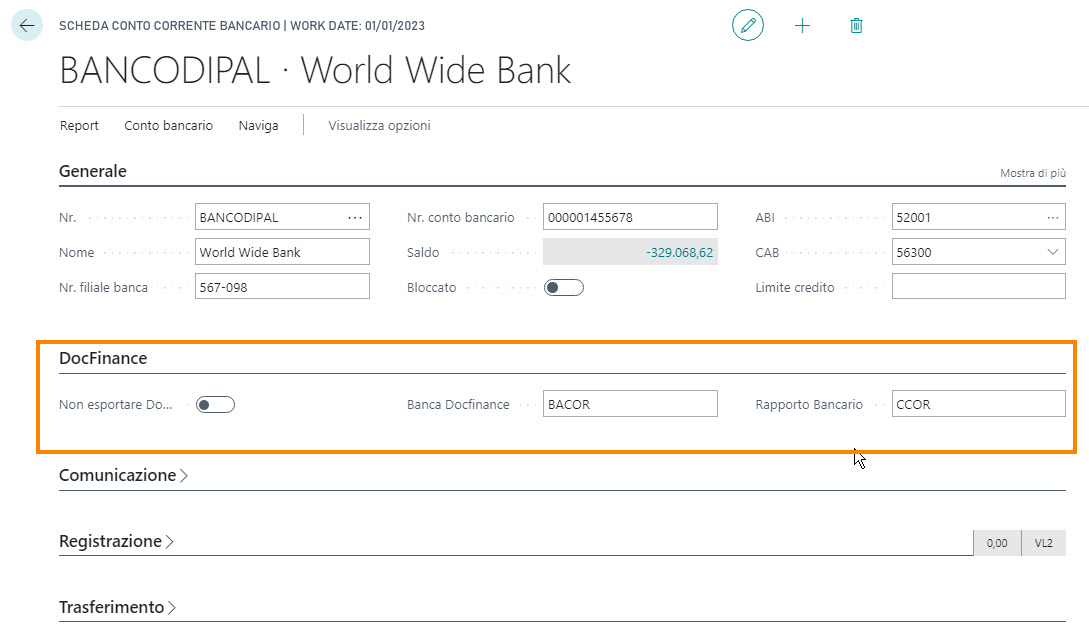Click the plus icon to create new
Viewport: 1089px width, 638px height.
click(x=802, y=25)
